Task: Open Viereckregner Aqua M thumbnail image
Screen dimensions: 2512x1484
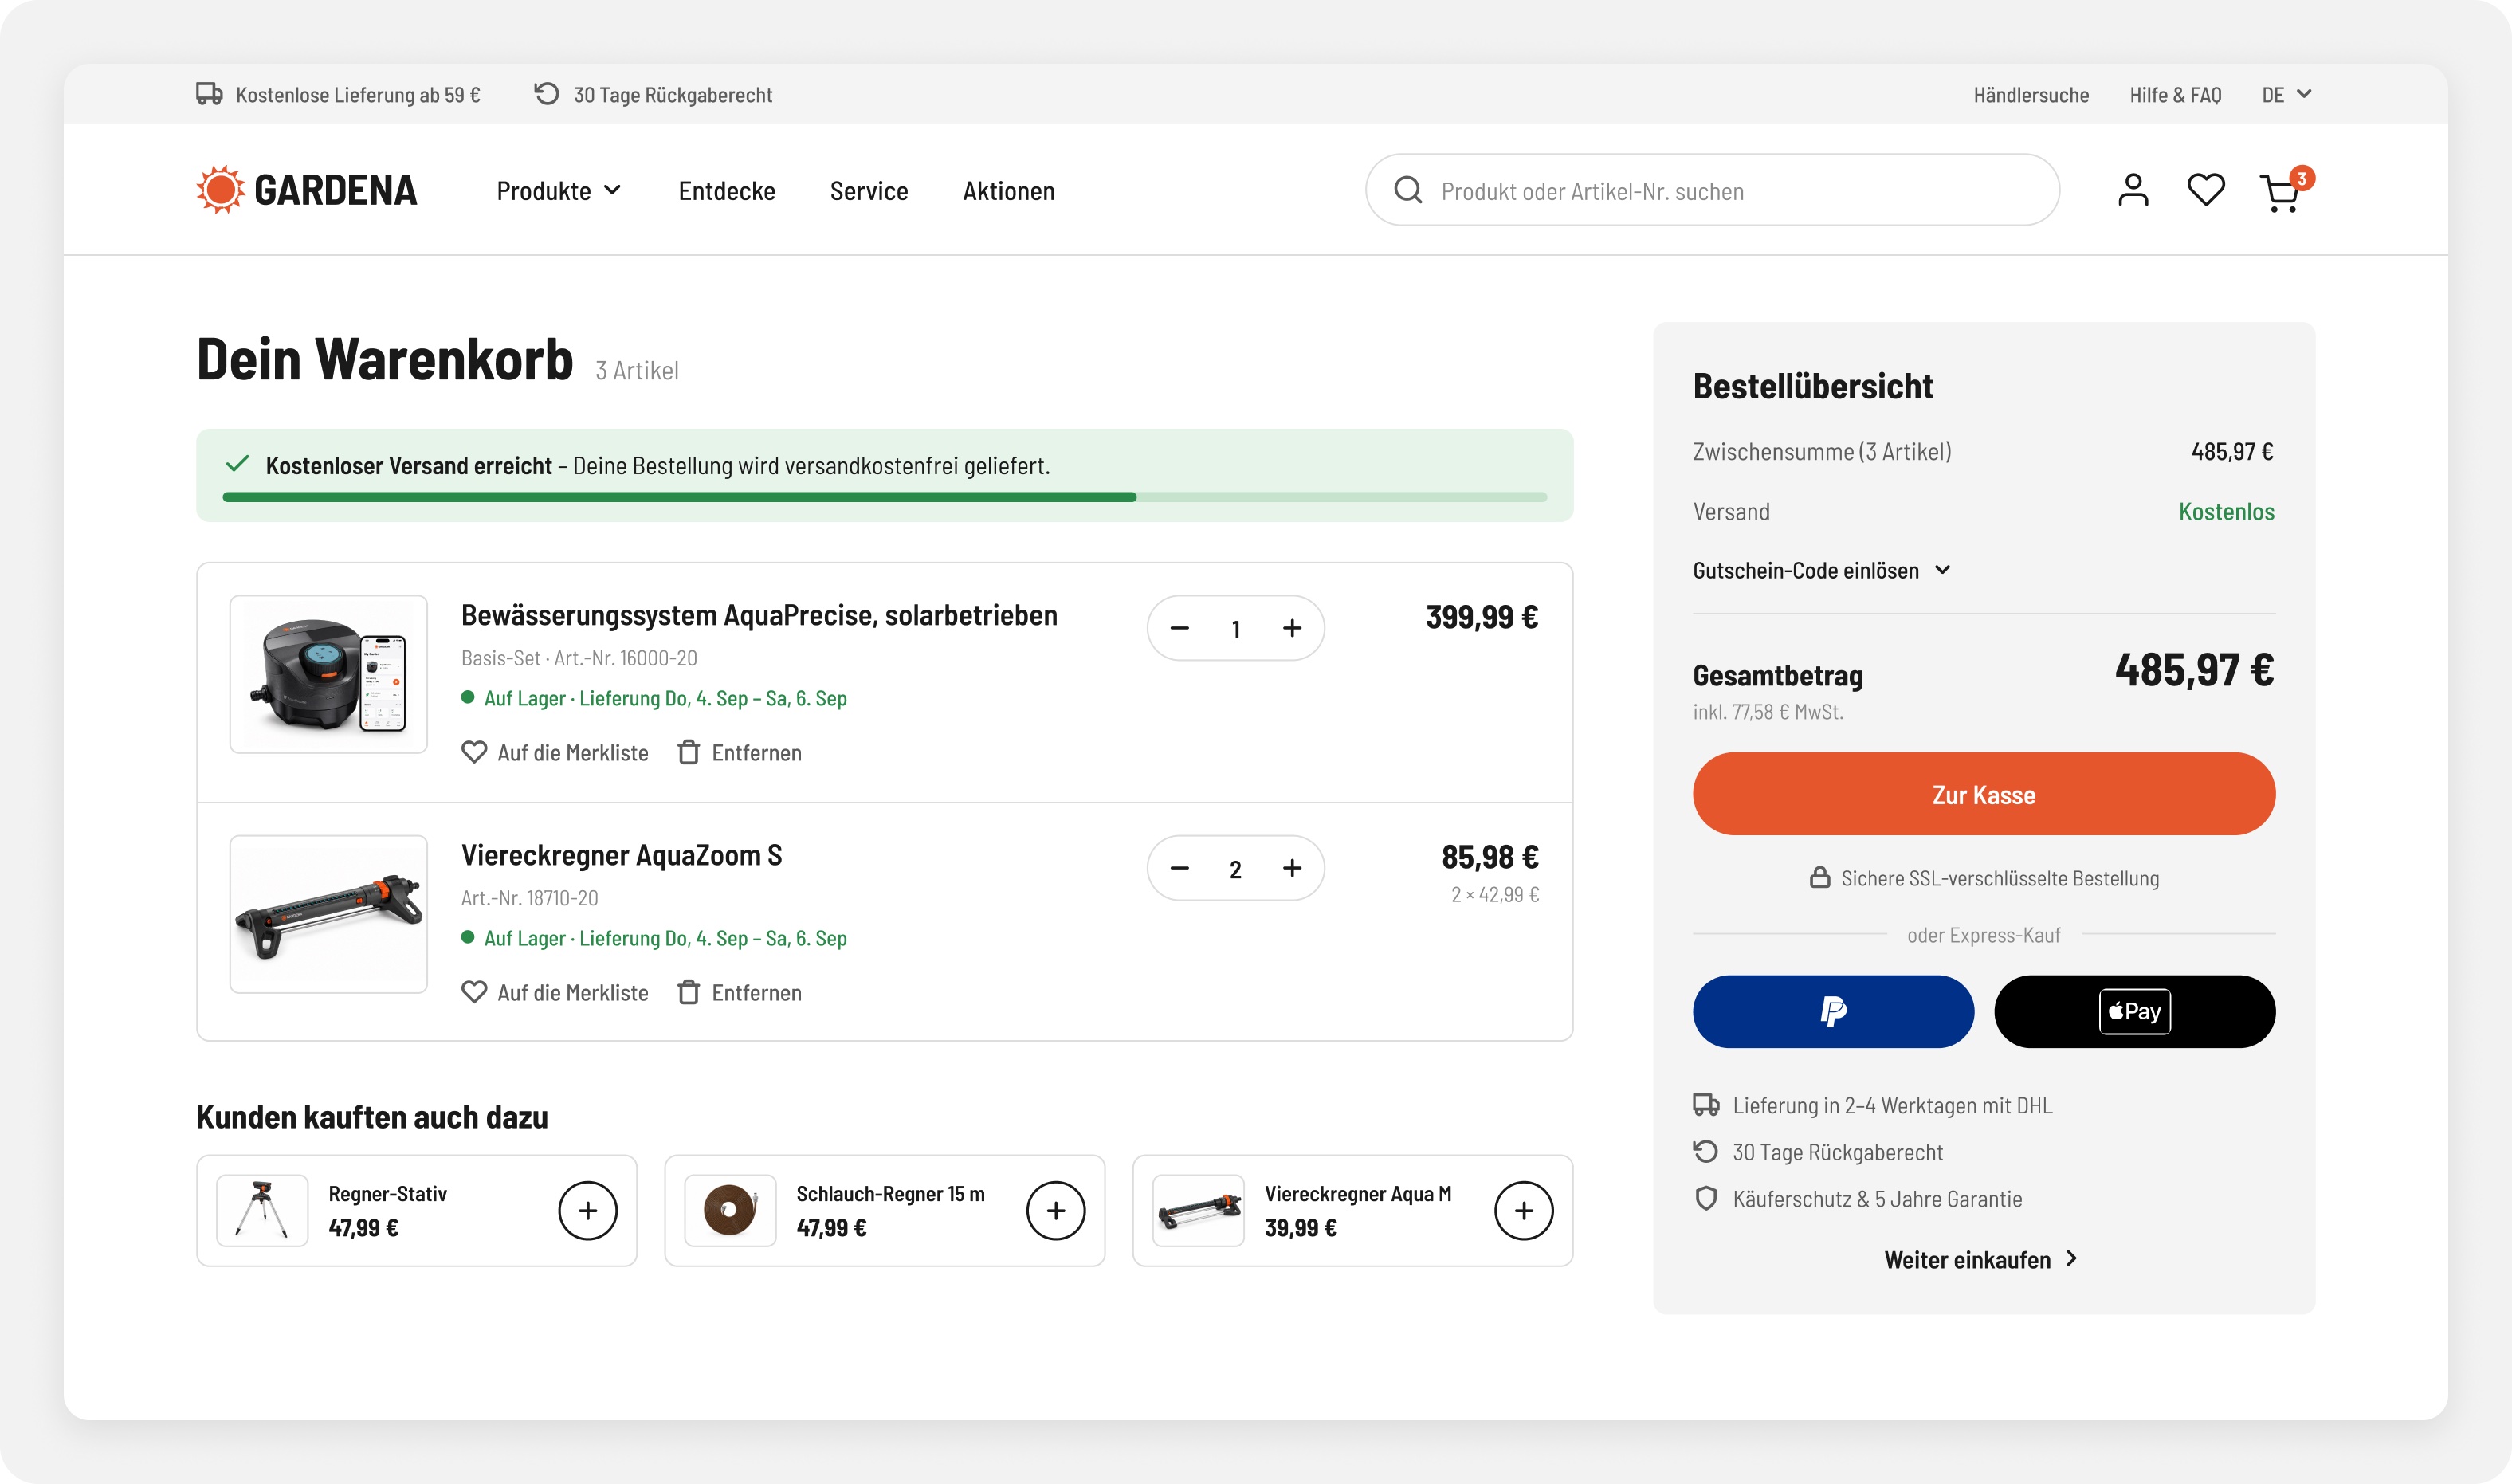Action: (1198, 1211)
